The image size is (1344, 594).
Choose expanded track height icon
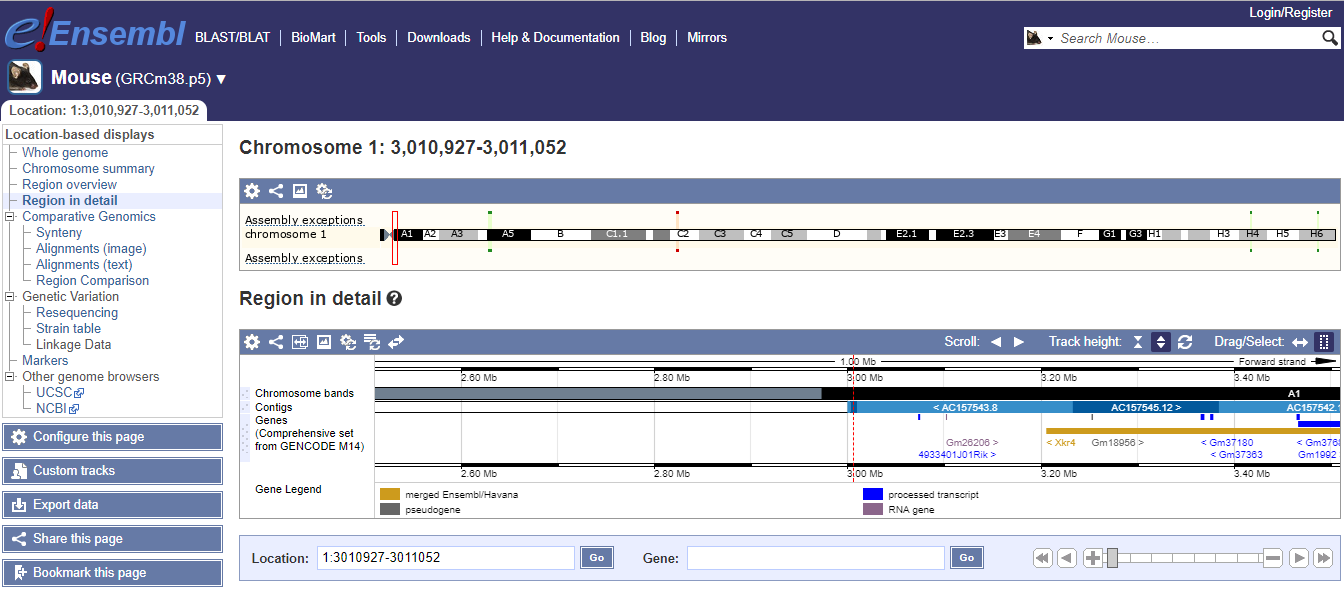coord(1161,342)
